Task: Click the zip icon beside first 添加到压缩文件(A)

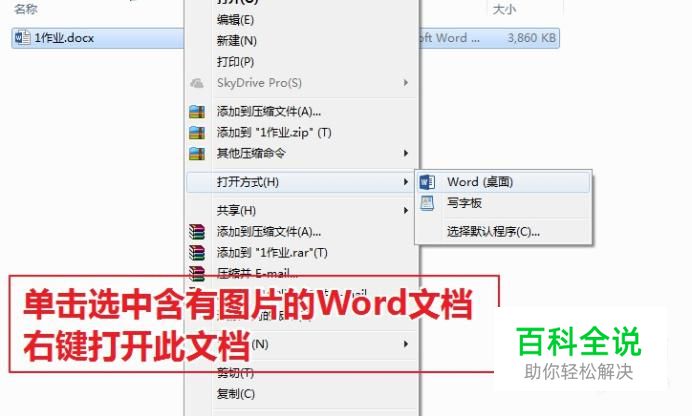Action: pyautogui.click(x=197, y=112)
